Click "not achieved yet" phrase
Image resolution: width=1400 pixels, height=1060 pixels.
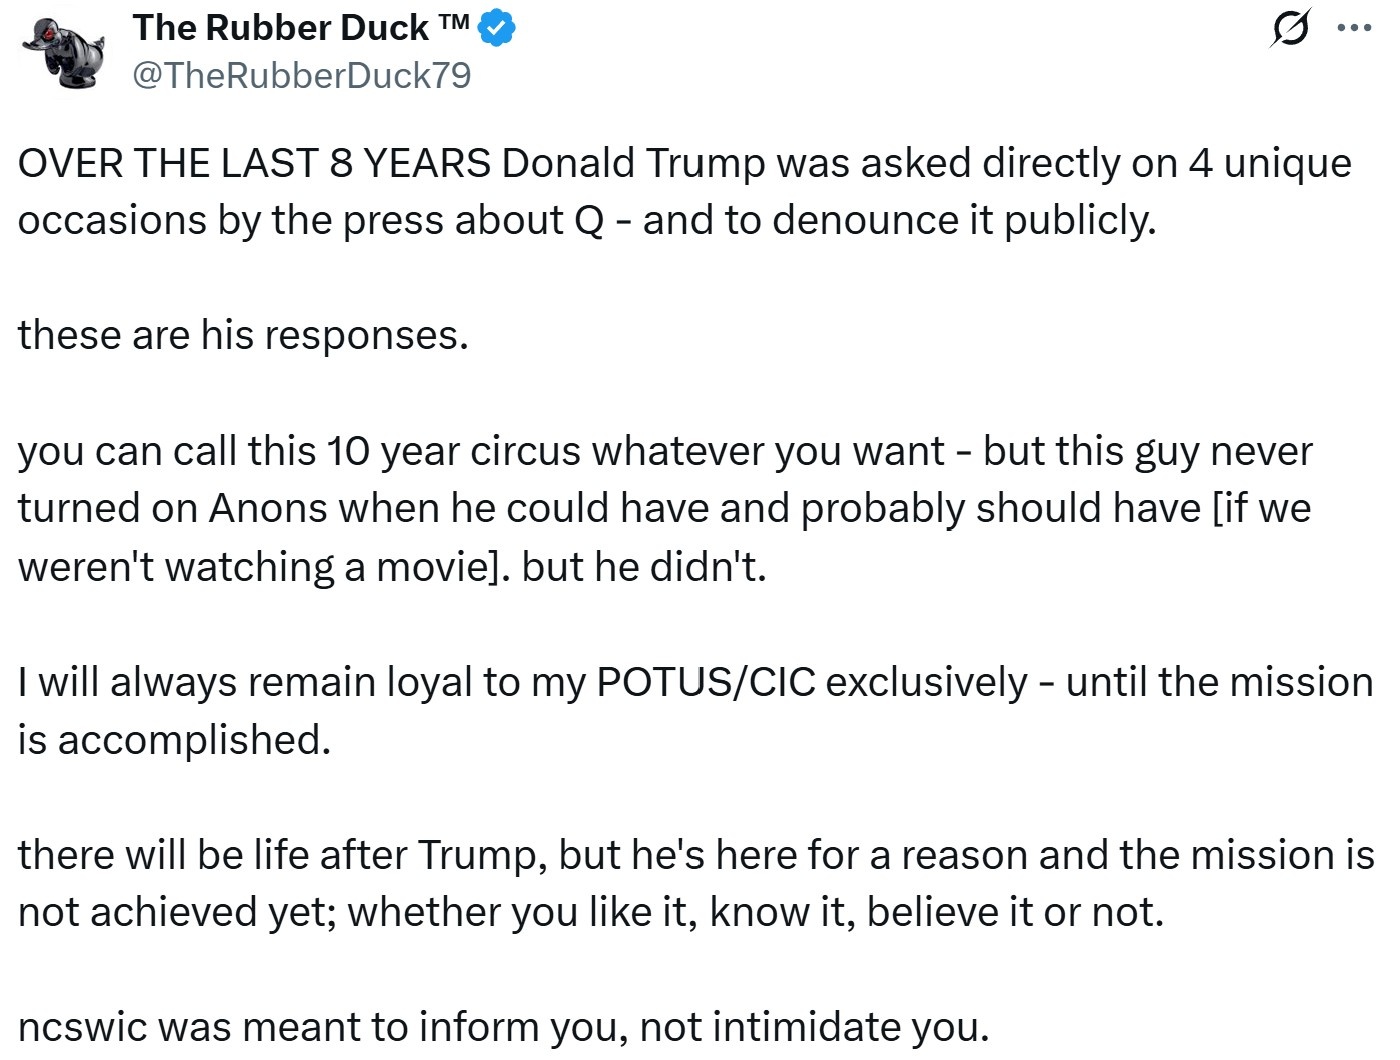(x=175, y=912)
